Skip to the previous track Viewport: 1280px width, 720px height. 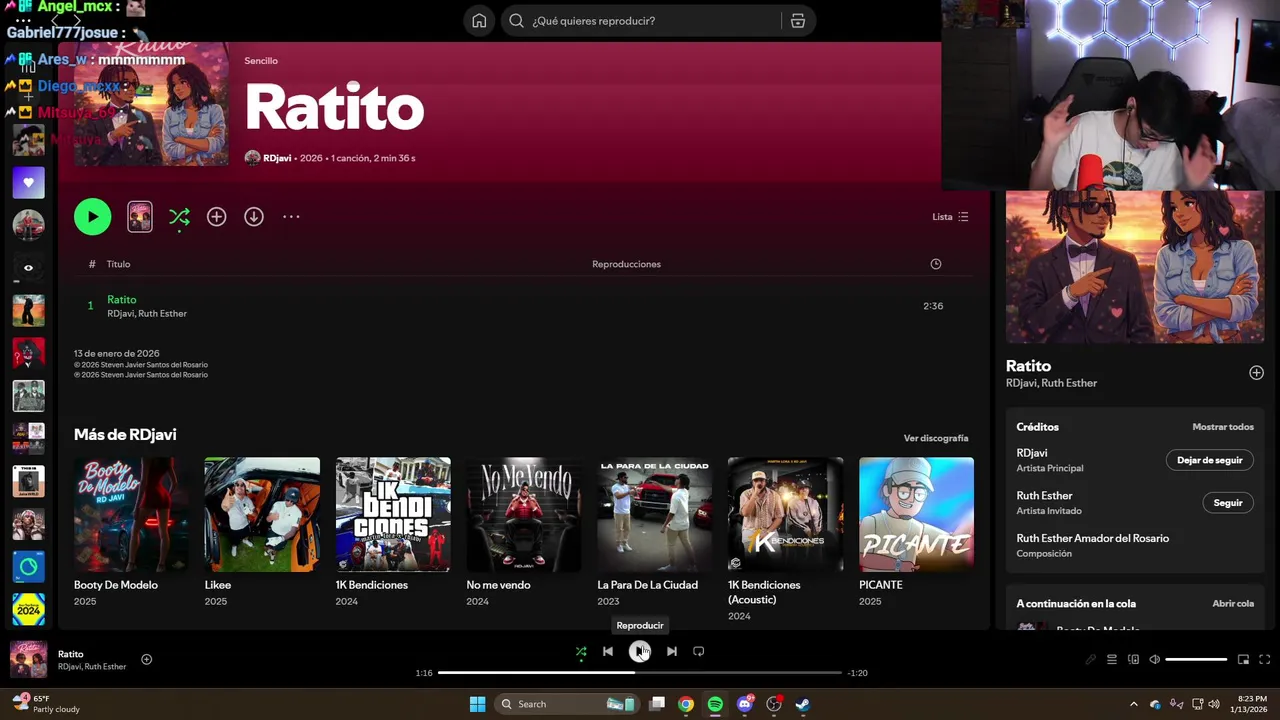(x=607, y=652)
